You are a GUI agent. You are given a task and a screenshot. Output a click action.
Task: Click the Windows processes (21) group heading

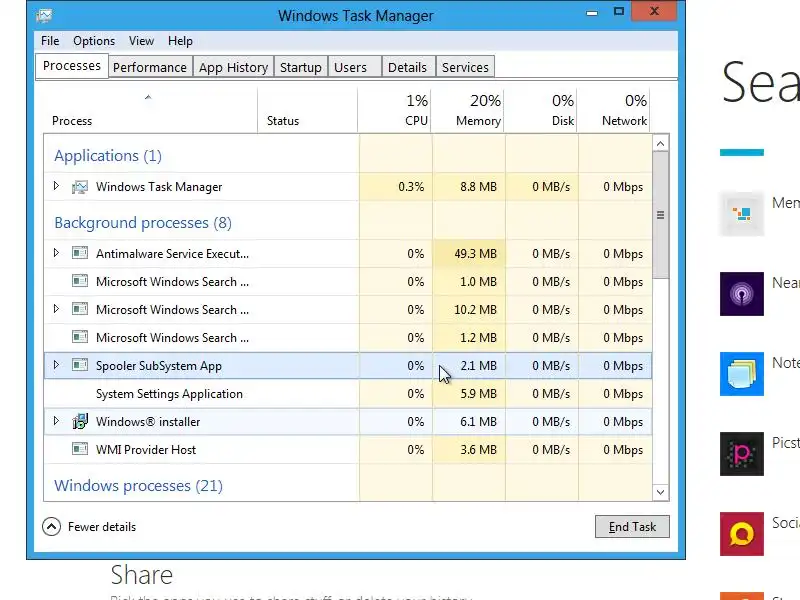point(138,486)
